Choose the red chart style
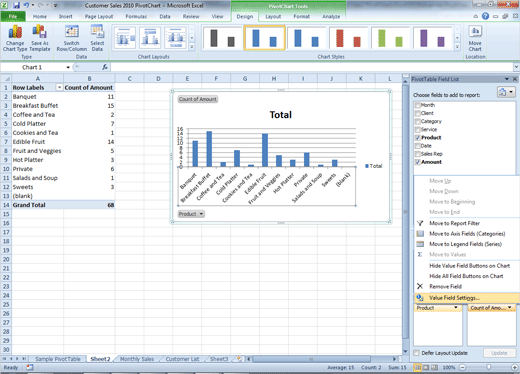The height and width of the screenshot is (374, 520). pyautogui.click(x=349, y=38)
